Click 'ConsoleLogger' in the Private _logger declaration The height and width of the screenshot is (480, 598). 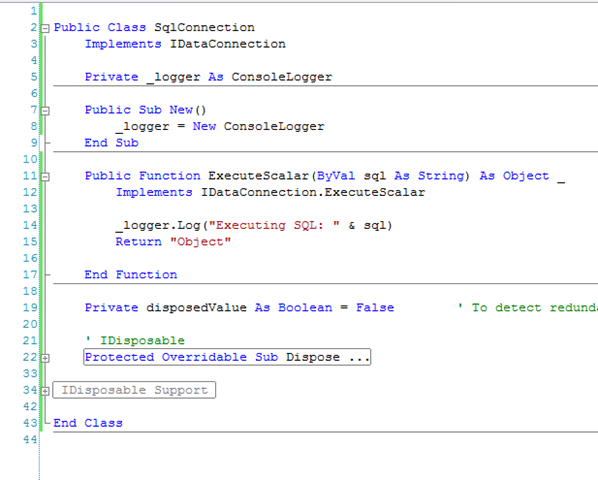pyautogui.click(x=281, y=77)
